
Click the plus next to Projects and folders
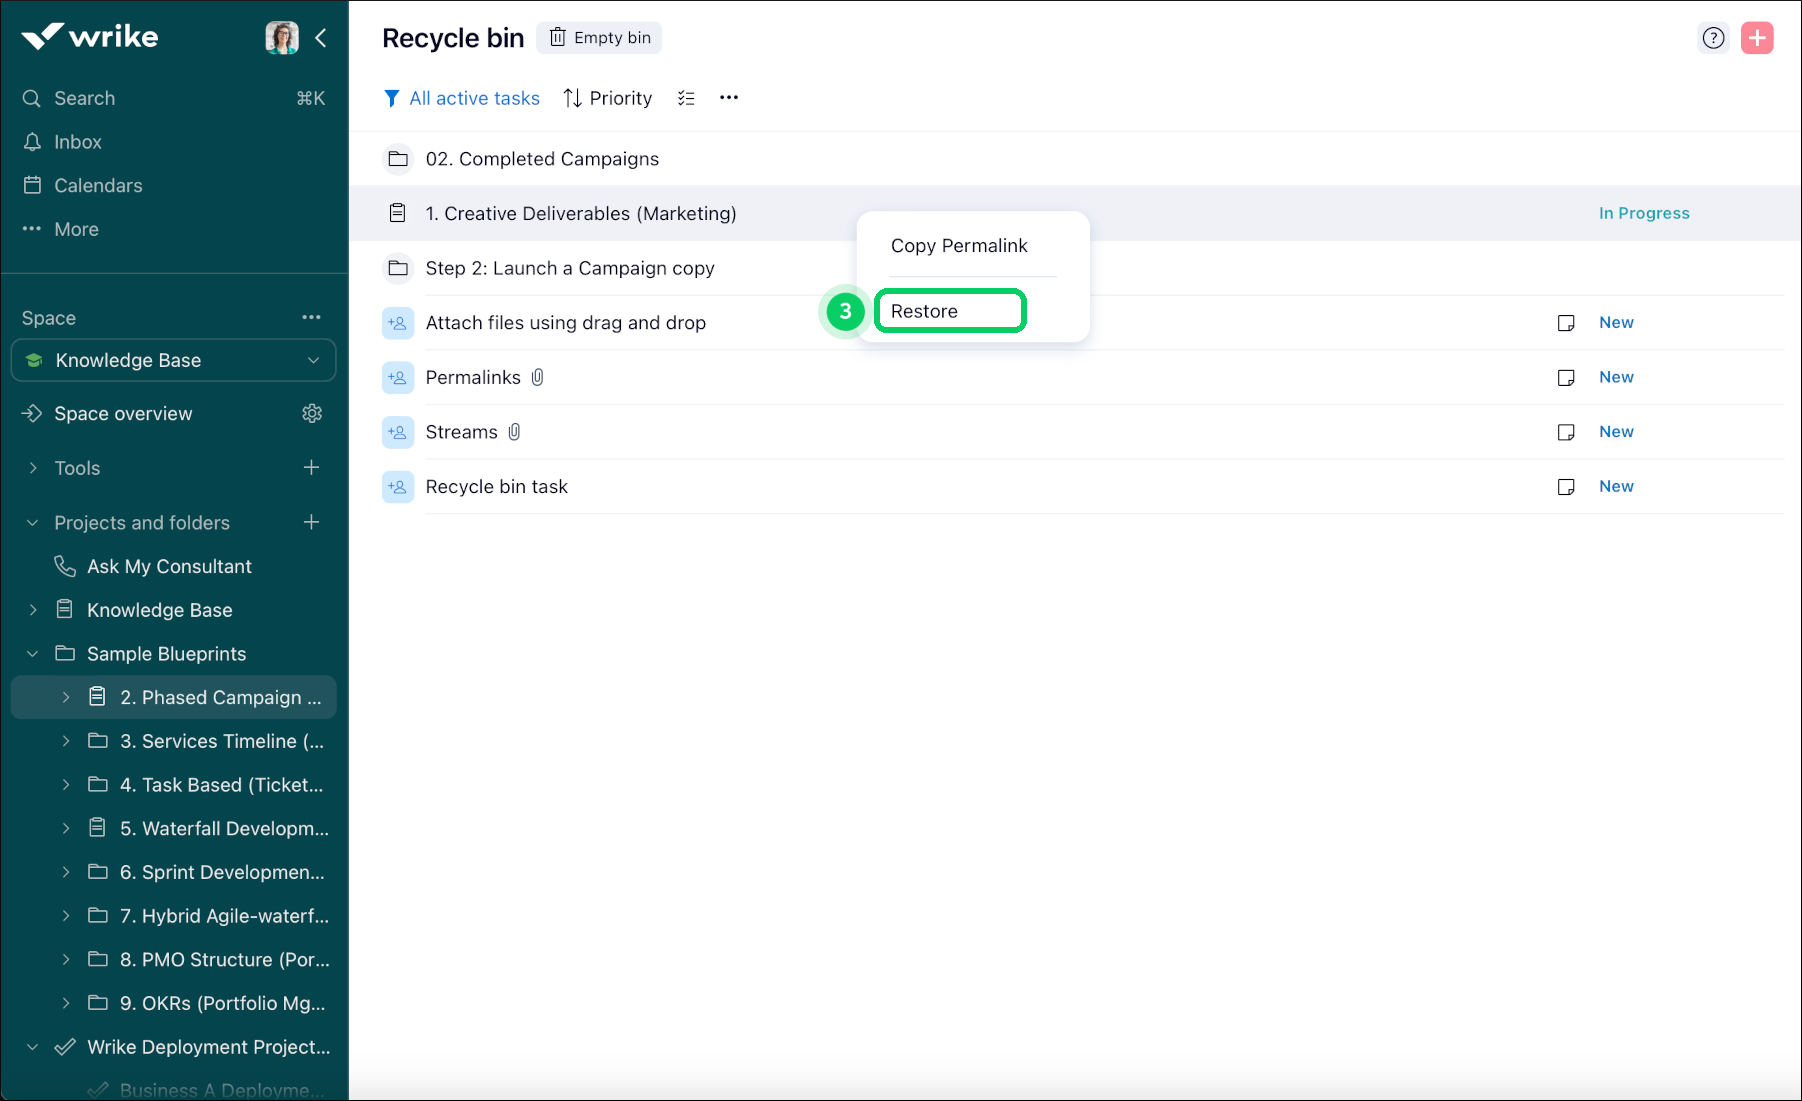pos(311,522)
